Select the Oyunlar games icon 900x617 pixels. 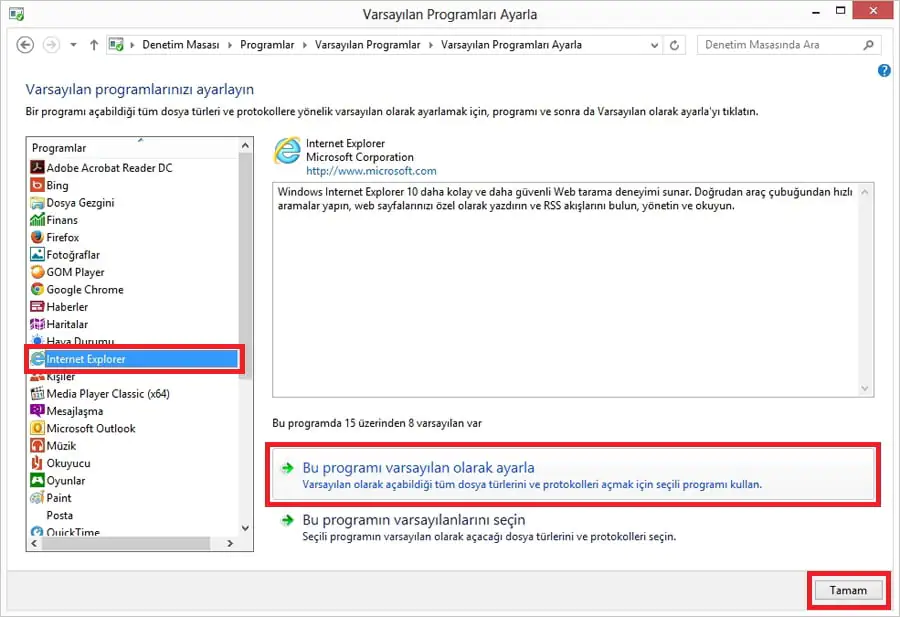click(37, 480)
